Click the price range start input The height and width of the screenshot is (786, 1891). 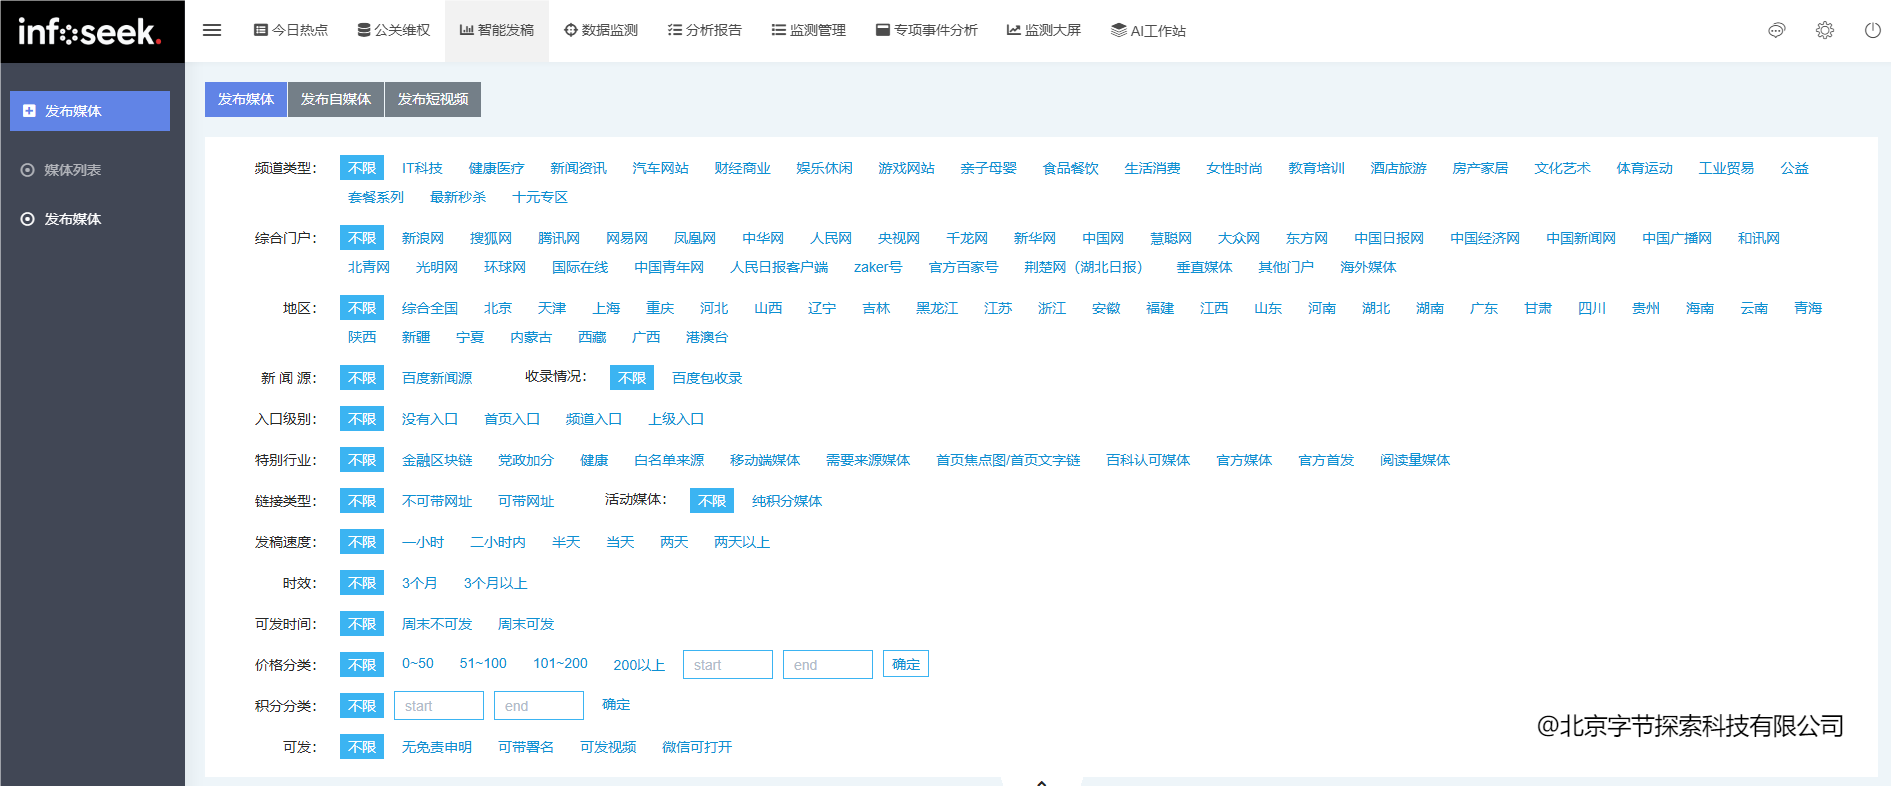pos(727,665)
